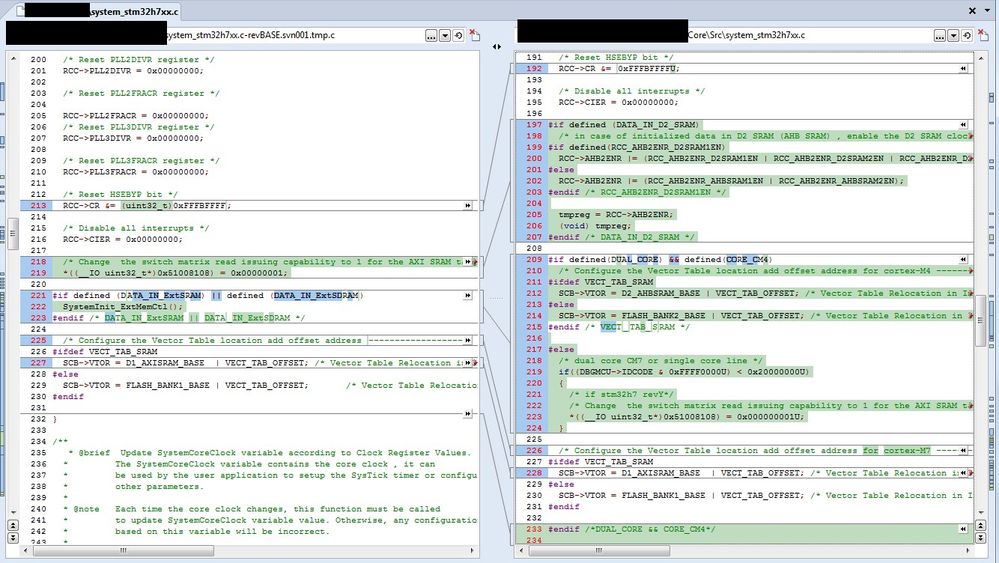Click left pane horizontal scroll right arrow
The width and height of the screenshot is (999, 563).
point(472,550)
